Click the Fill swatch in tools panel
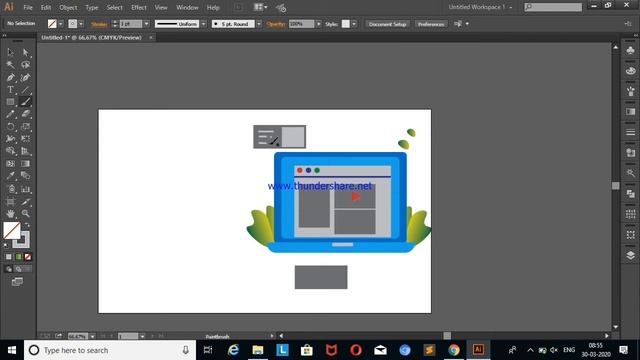 12,230
